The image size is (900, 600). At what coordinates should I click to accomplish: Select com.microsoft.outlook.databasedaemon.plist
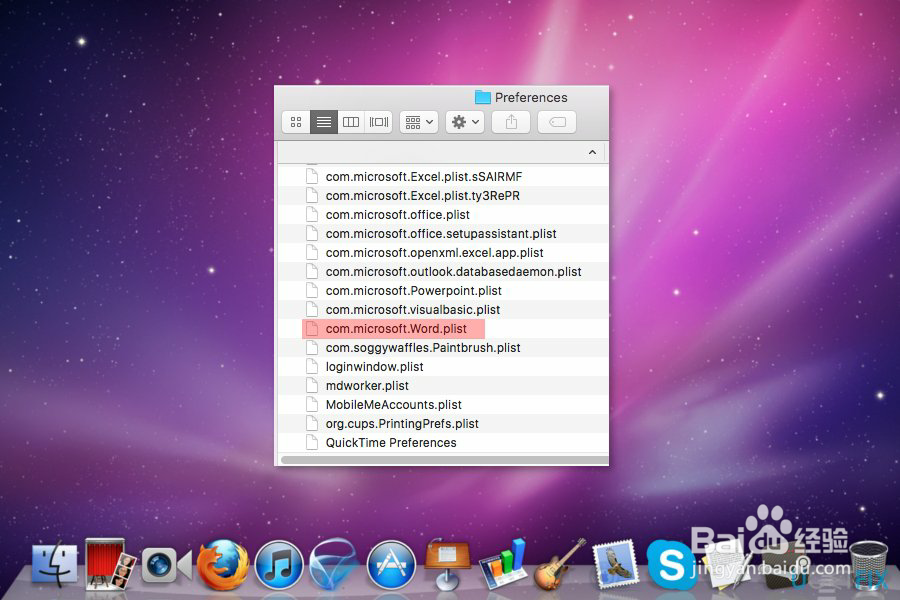(x=443, y=272)
